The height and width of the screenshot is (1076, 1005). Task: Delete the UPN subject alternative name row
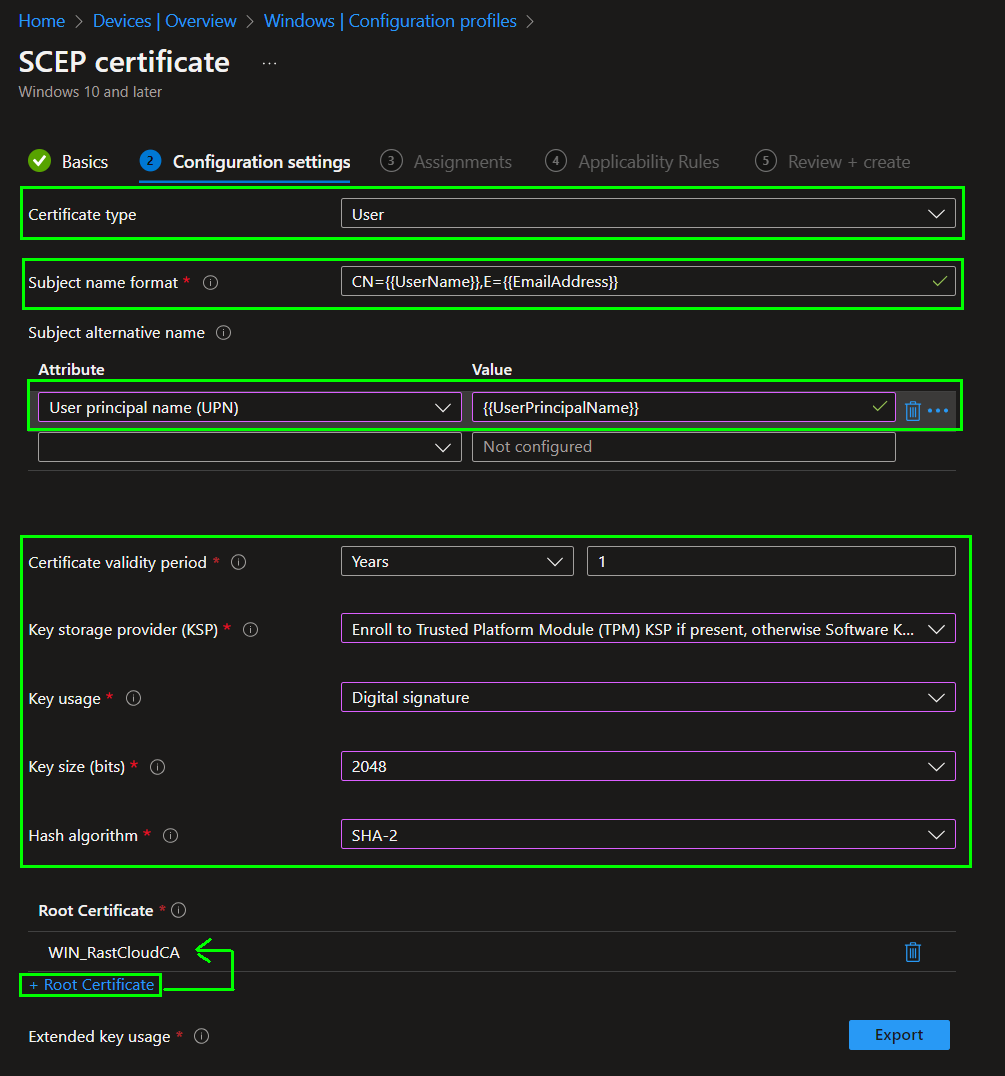point(912,410)
